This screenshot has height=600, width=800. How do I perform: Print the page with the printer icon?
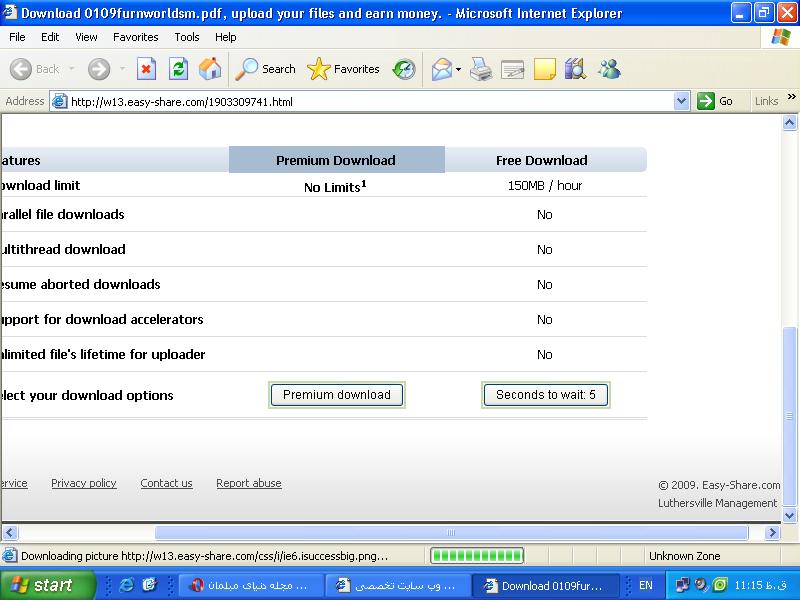[481, 69]
